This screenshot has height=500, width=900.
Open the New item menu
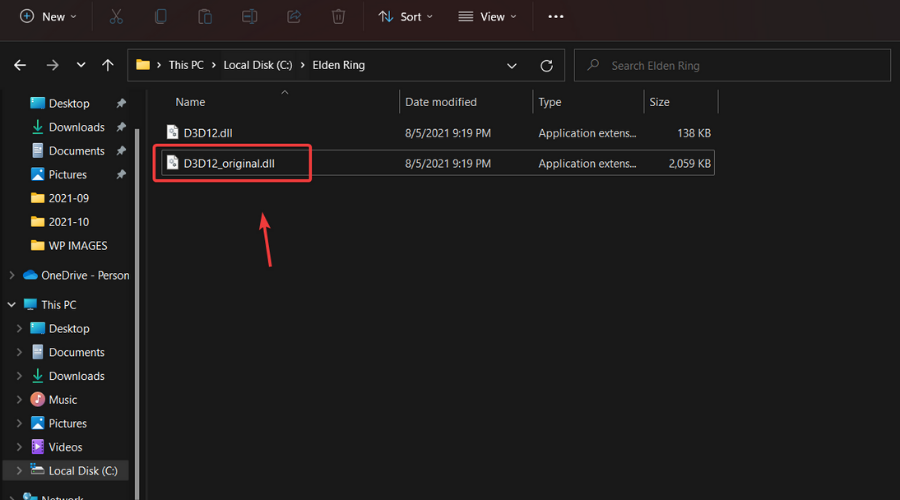(x=48, y=17)
